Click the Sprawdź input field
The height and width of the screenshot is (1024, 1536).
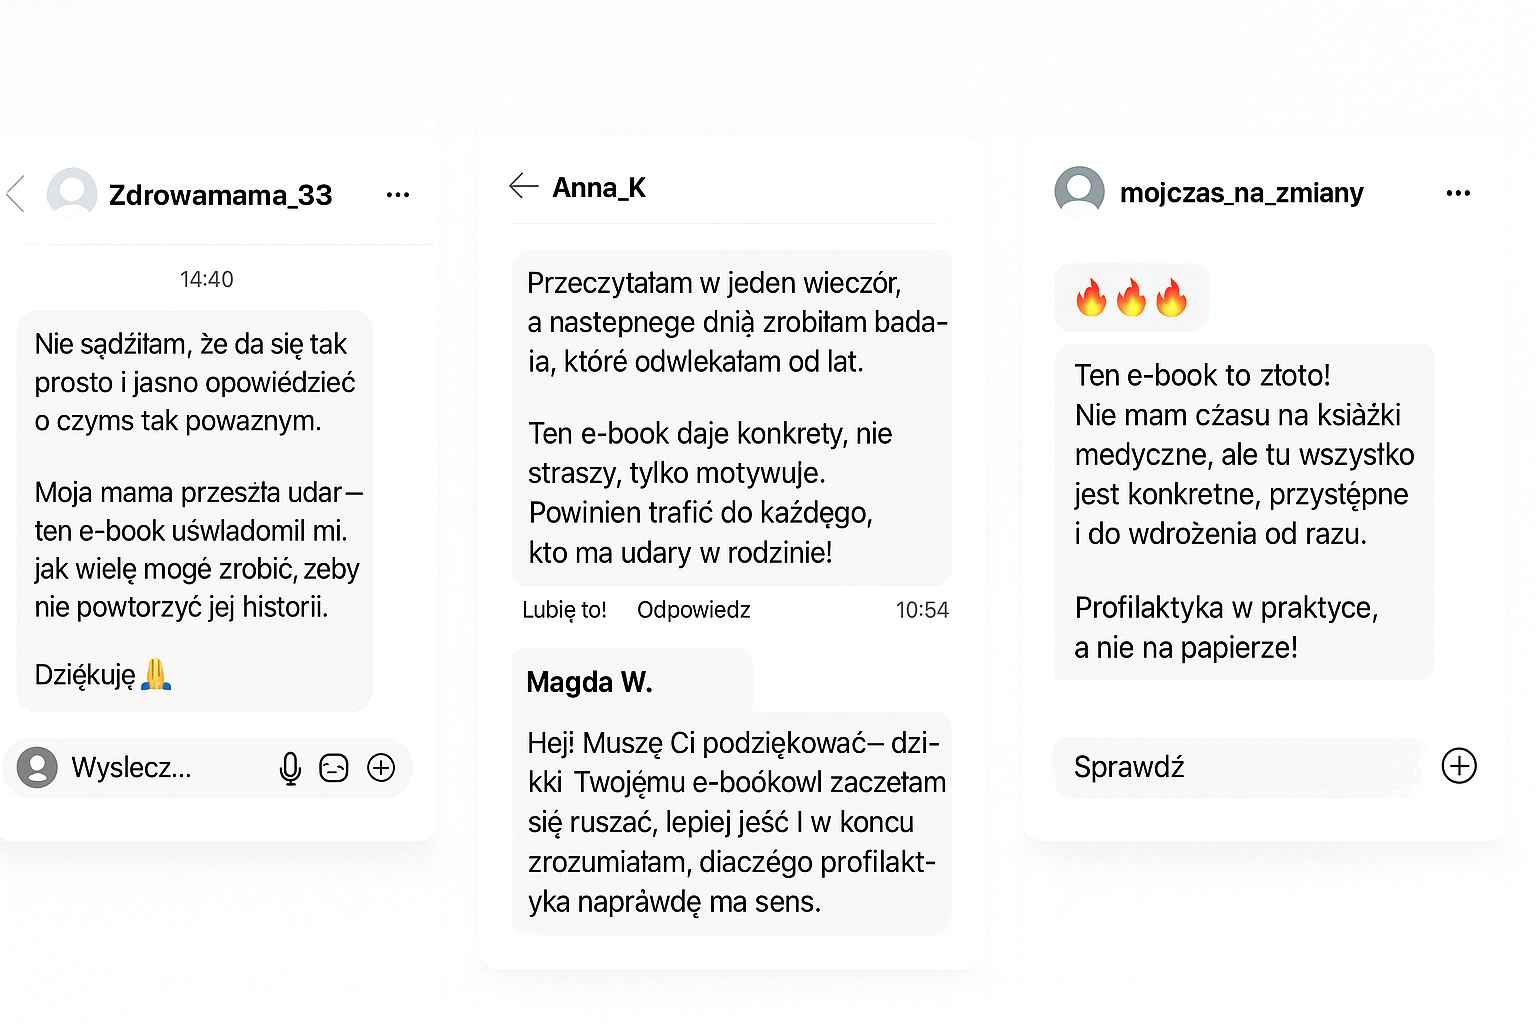click(1235, 767)
